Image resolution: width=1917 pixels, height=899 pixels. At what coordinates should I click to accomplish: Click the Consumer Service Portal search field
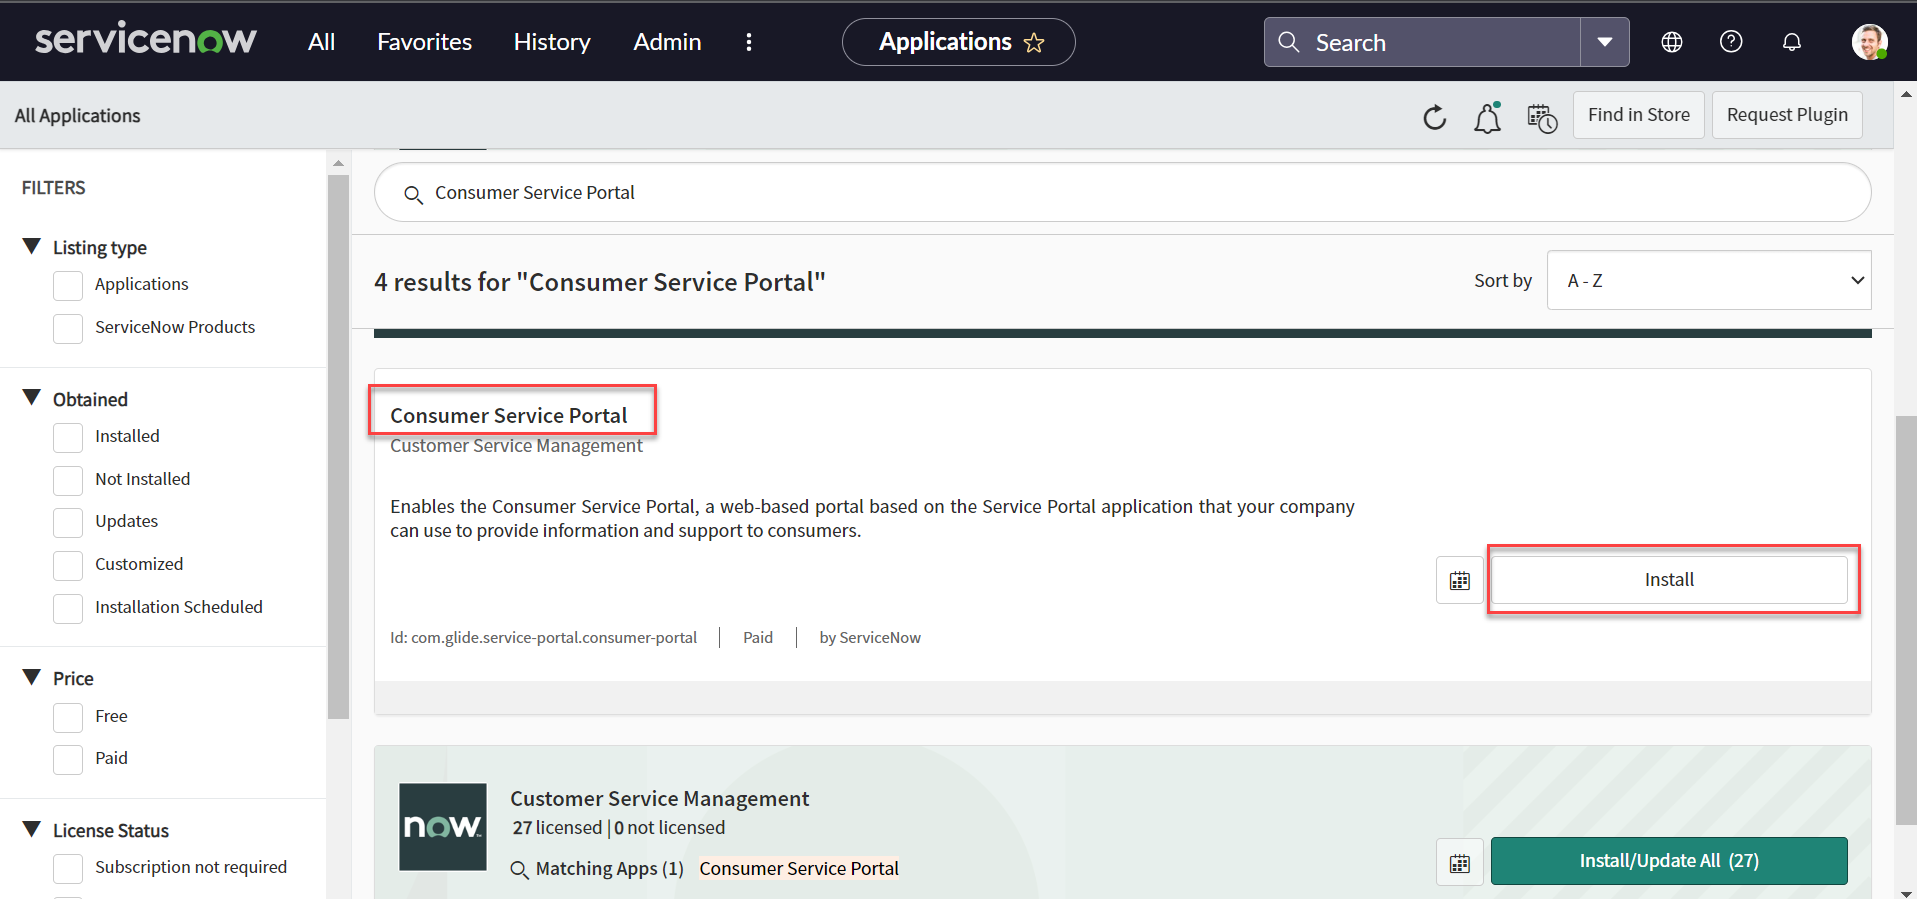coord(1120,193)
